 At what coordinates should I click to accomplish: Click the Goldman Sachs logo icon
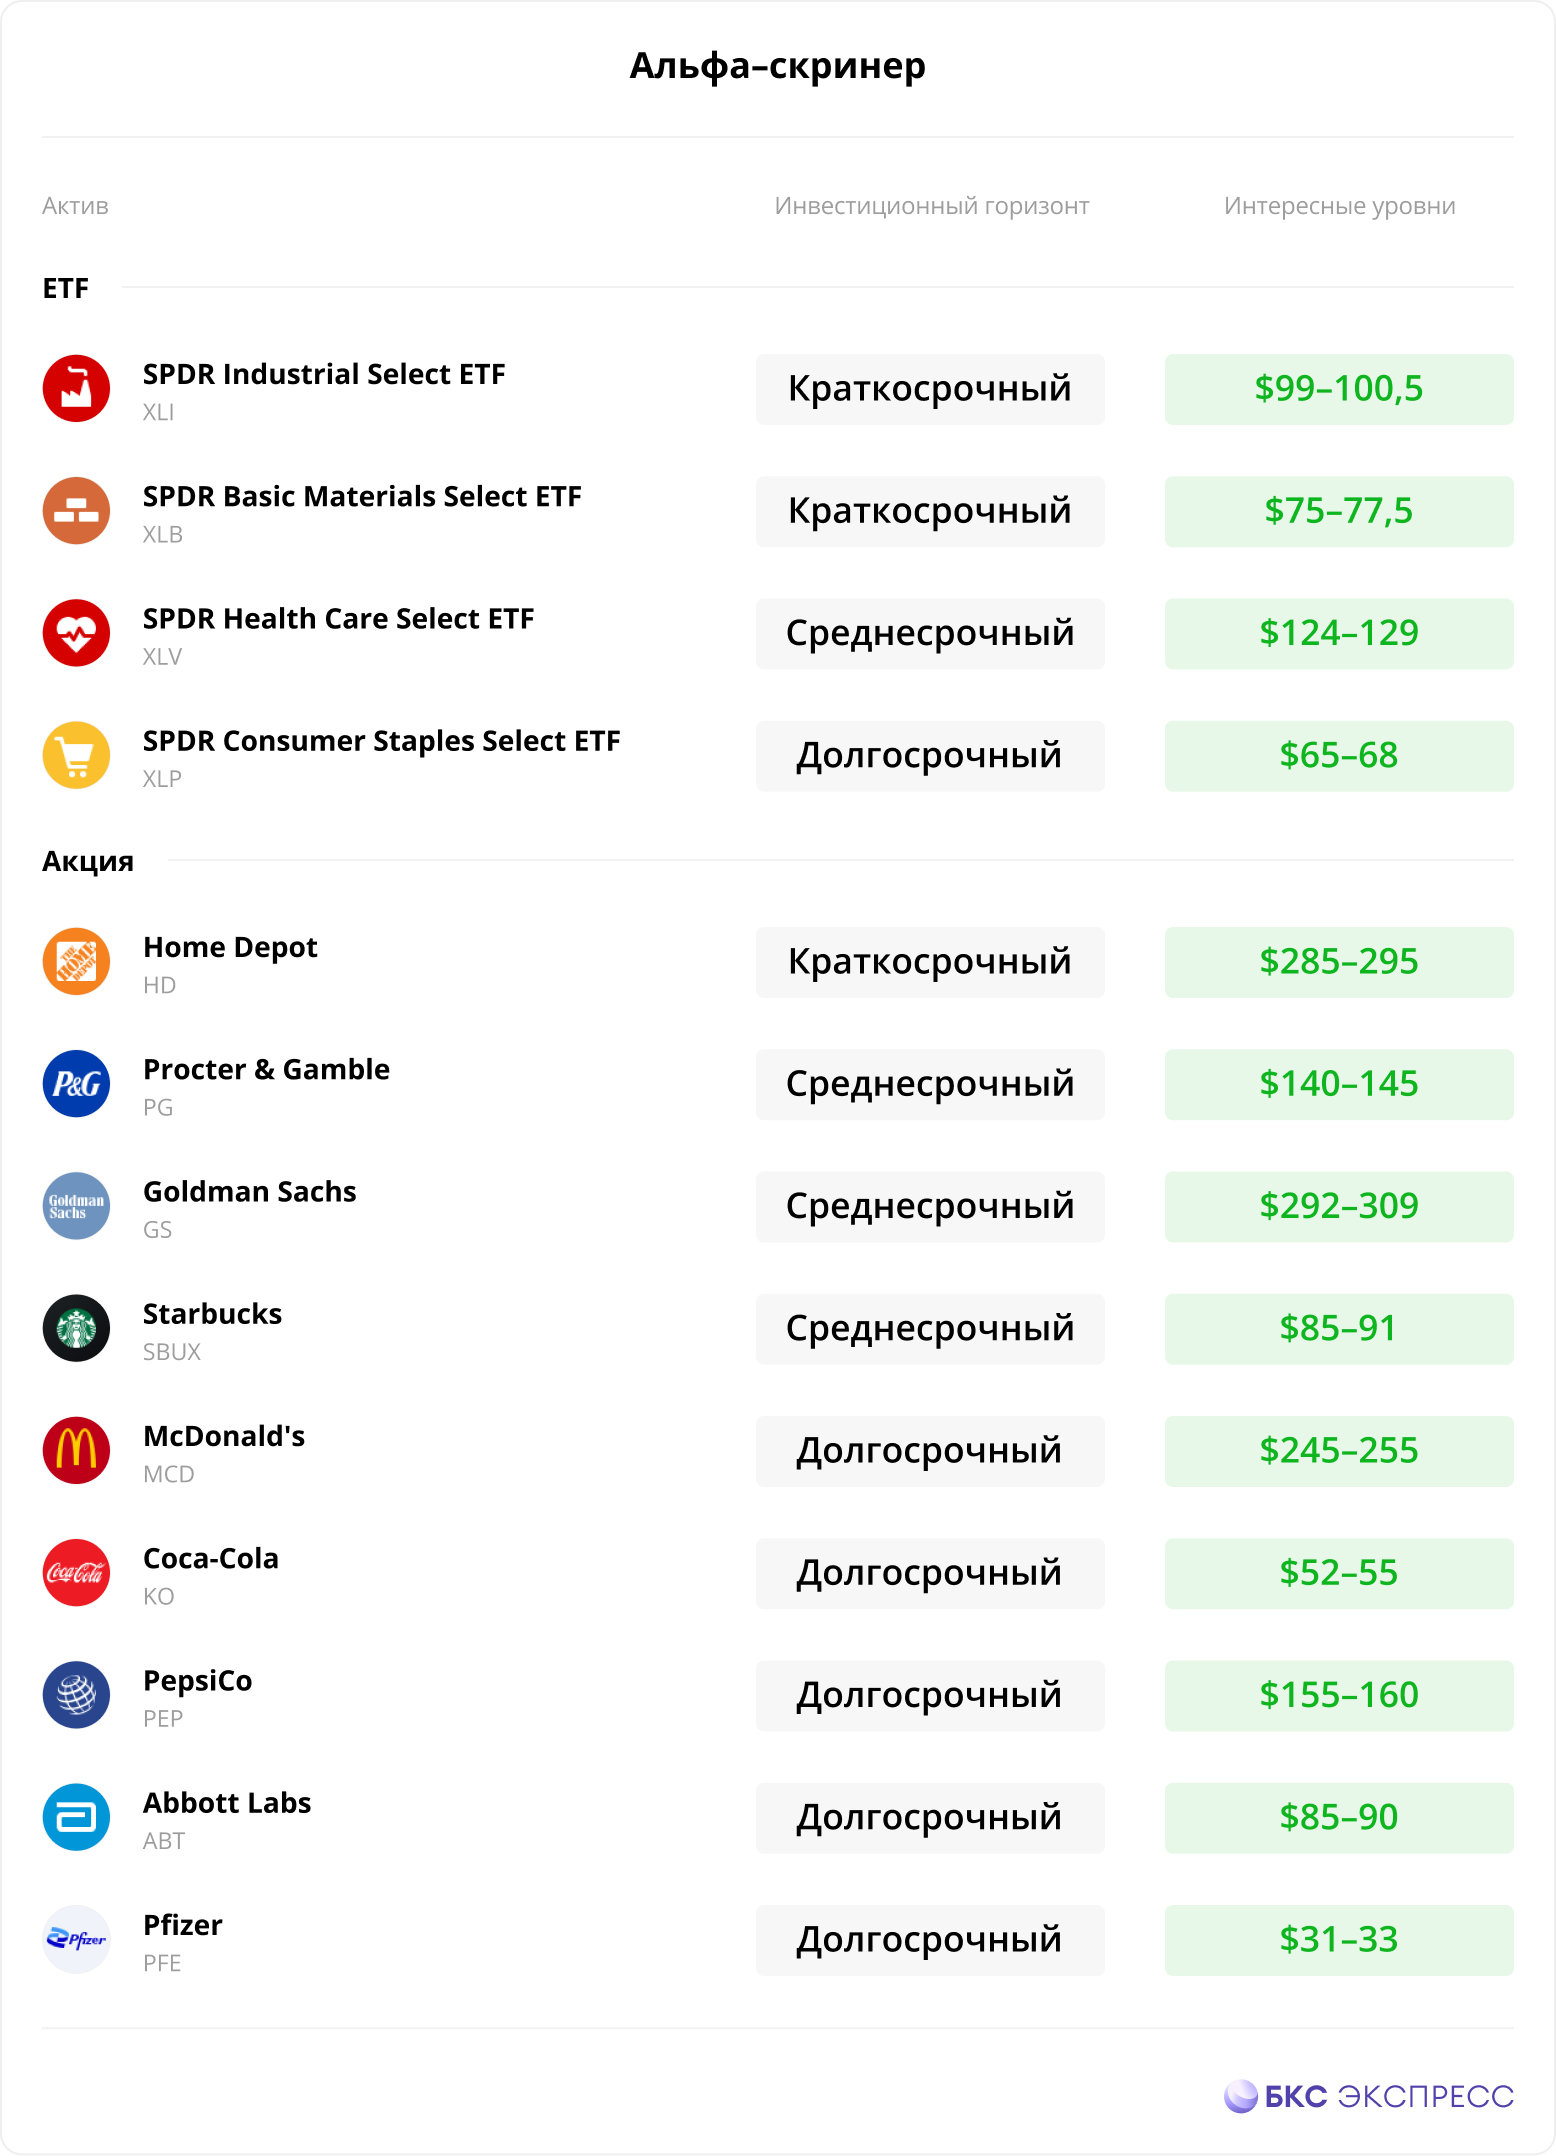pos(76,1206)
